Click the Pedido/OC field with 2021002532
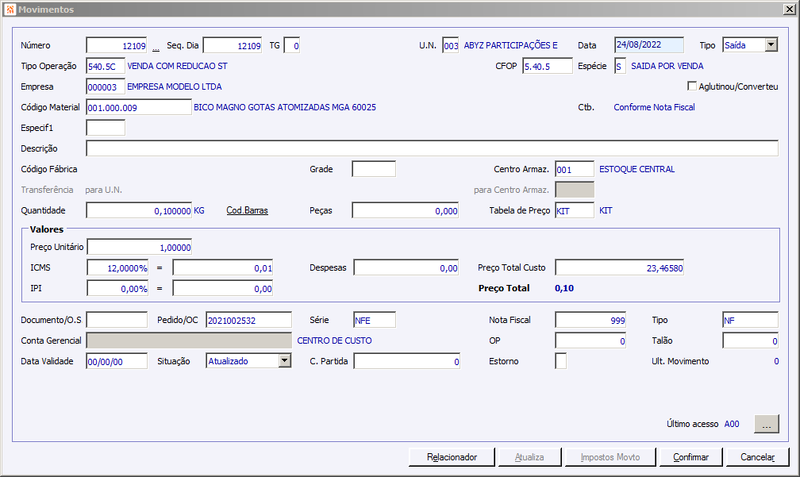This screenshot has height=477, width=800. (x=248, y=320)
